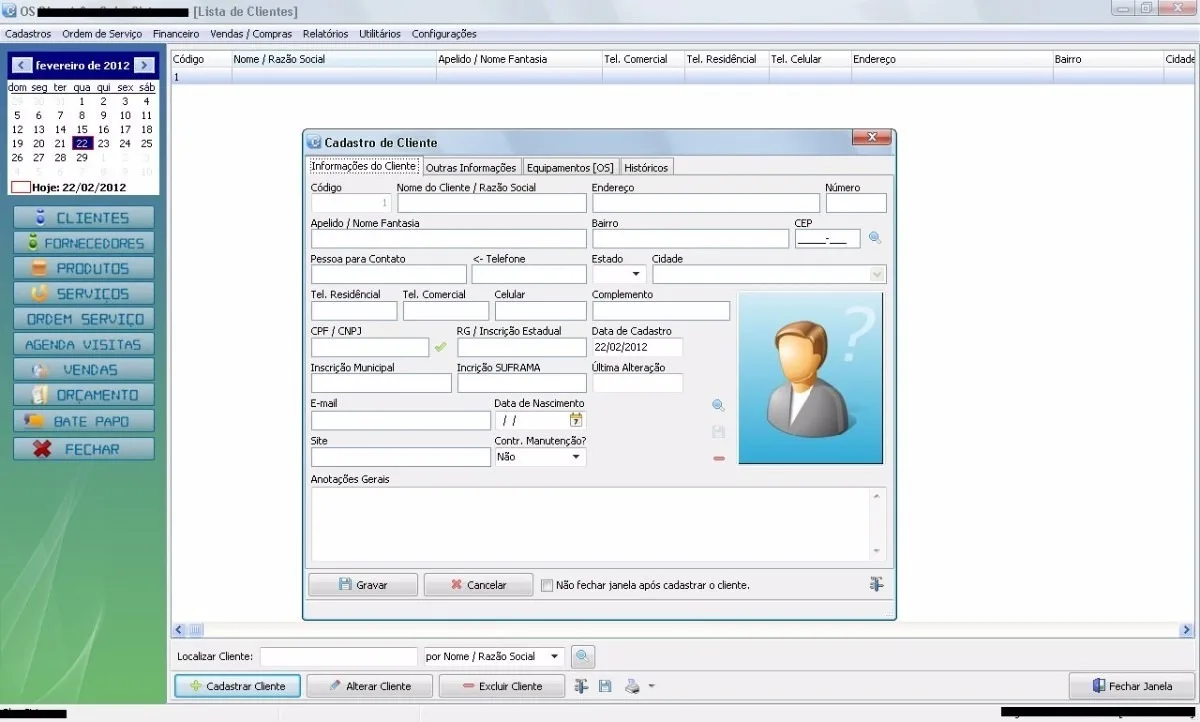Click the printer icon in bottom toolbar

(x=632, y=686)
